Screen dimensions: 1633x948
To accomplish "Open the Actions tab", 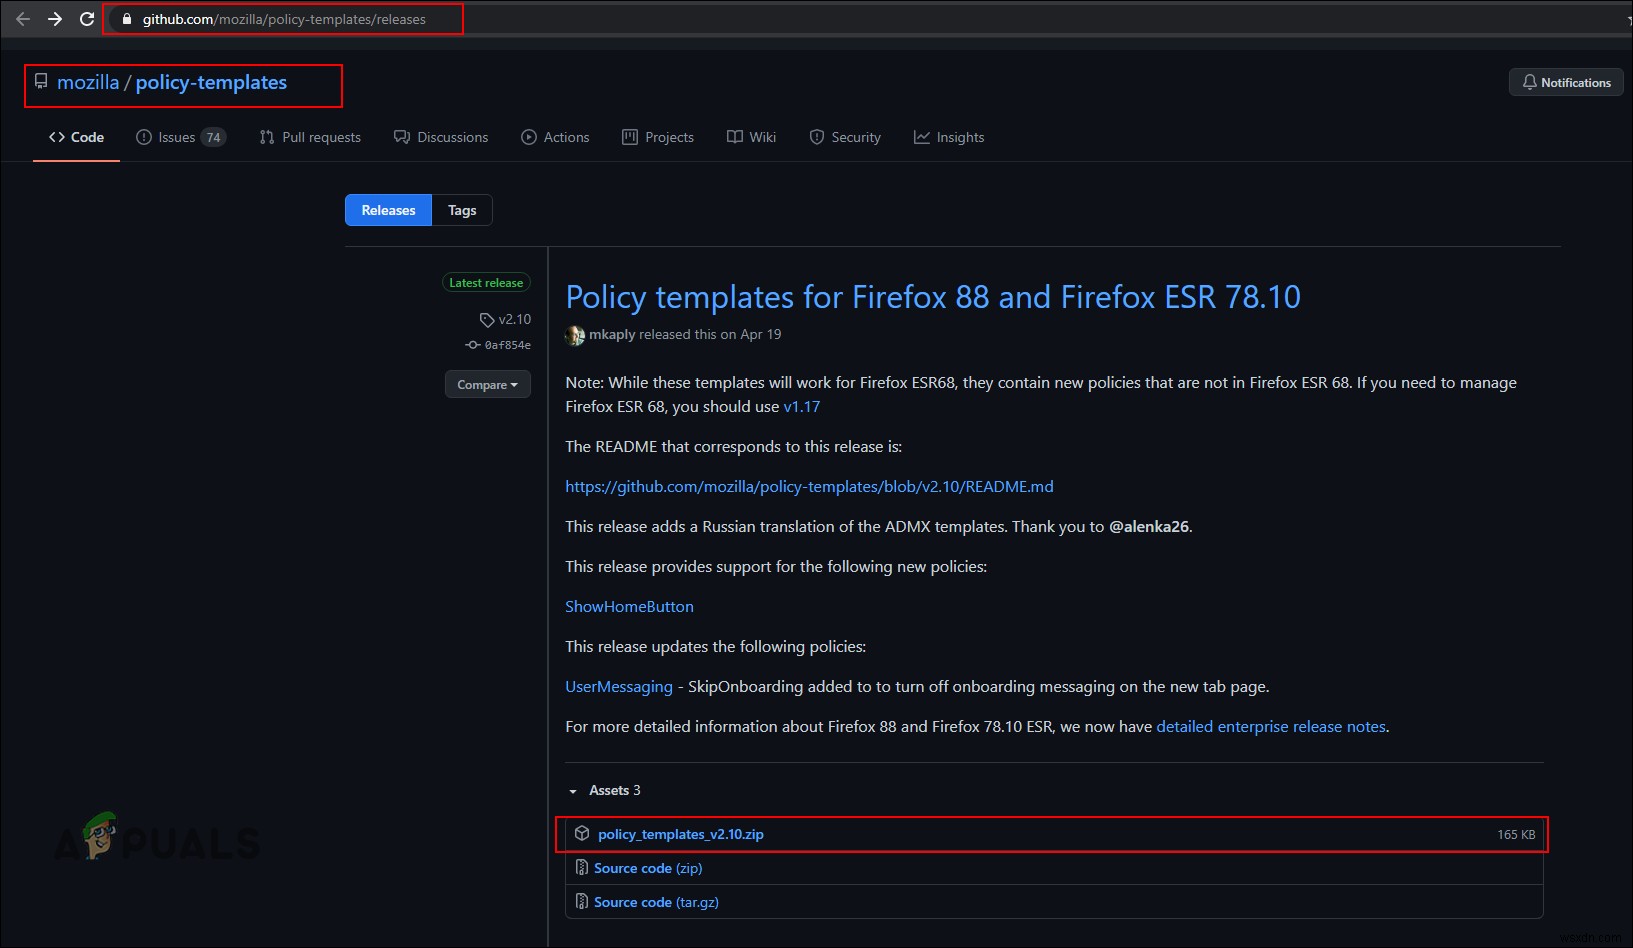I will [x=555, y=137].
